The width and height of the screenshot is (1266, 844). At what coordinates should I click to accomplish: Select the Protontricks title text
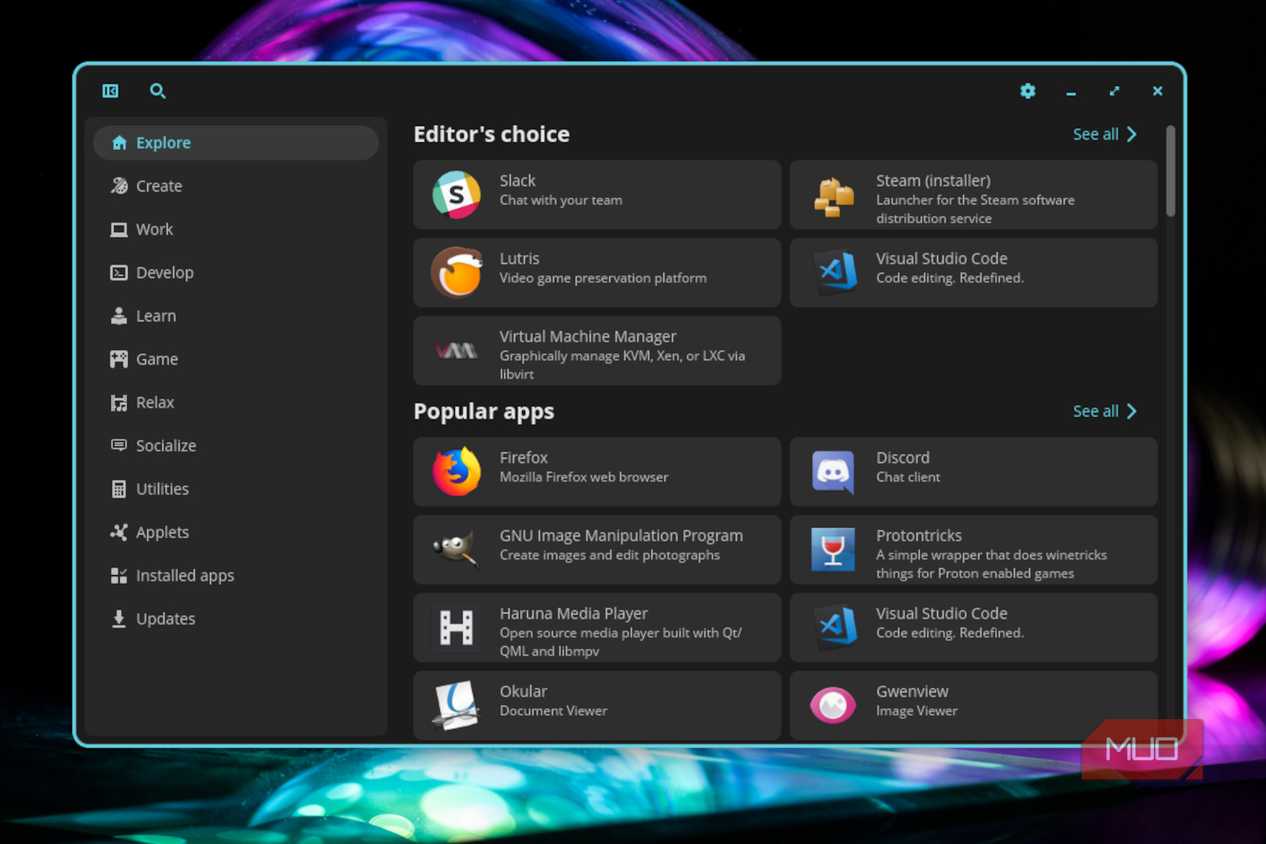point(919,536)
